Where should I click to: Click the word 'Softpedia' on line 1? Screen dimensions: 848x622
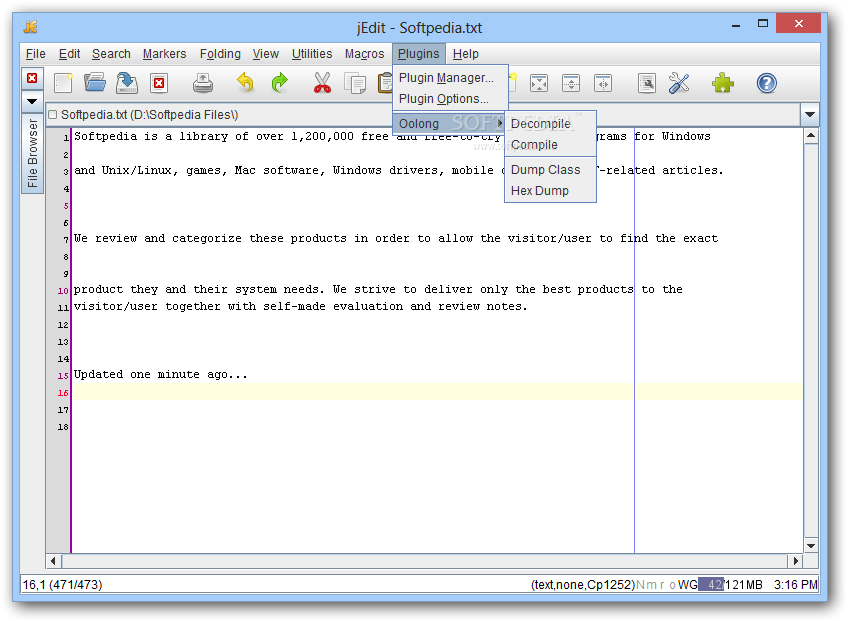tap(105, 136)
